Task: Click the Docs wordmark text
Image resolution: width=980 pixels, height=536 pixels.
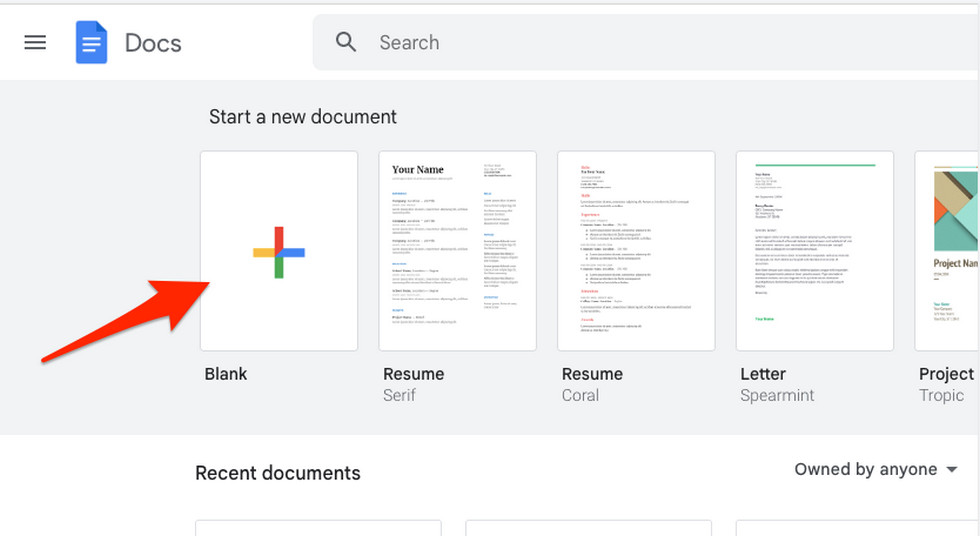Action: point(153,43)
